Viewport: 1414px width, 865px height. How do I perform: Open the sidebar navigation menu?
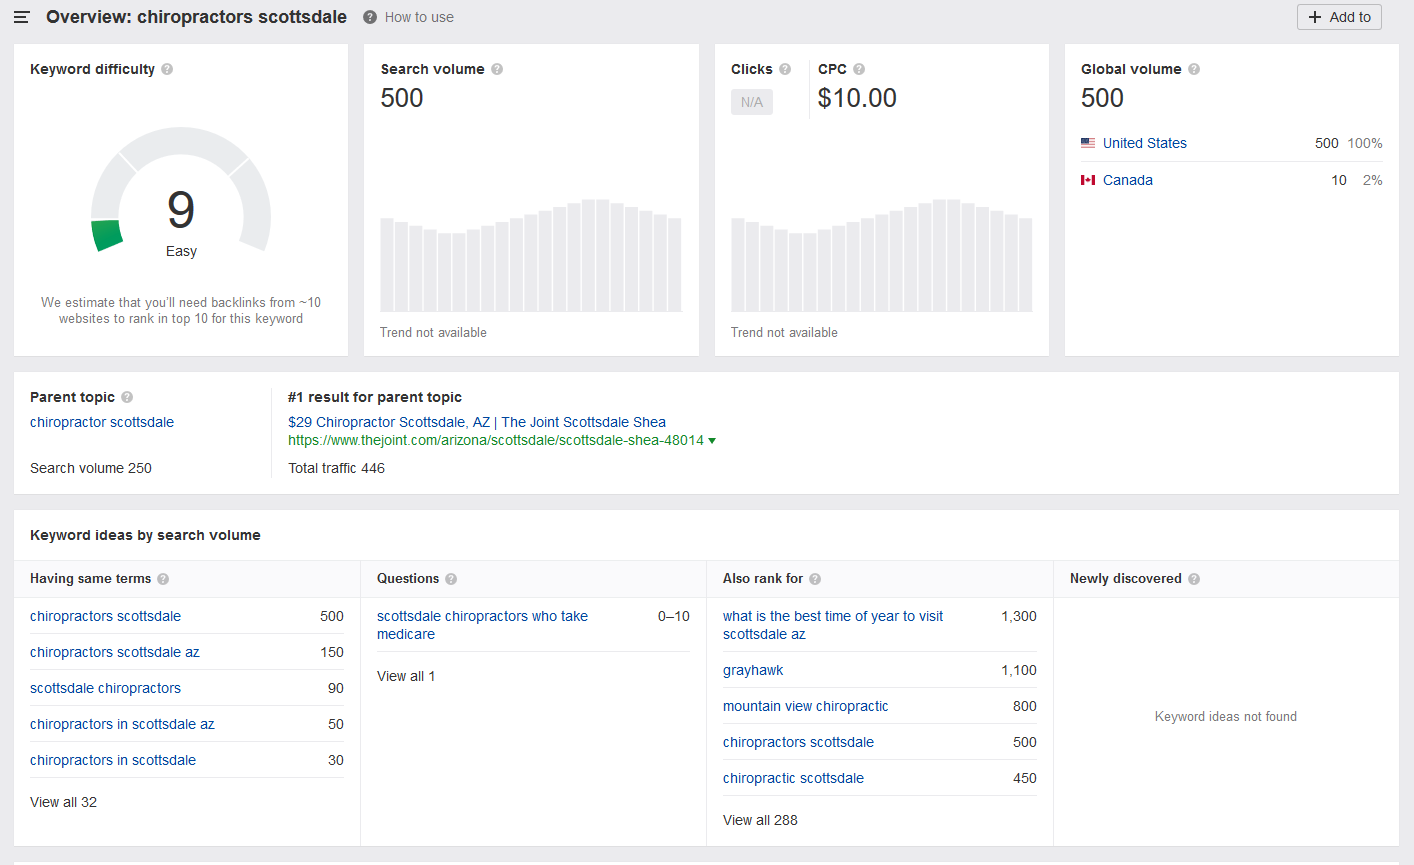(21, 16)
